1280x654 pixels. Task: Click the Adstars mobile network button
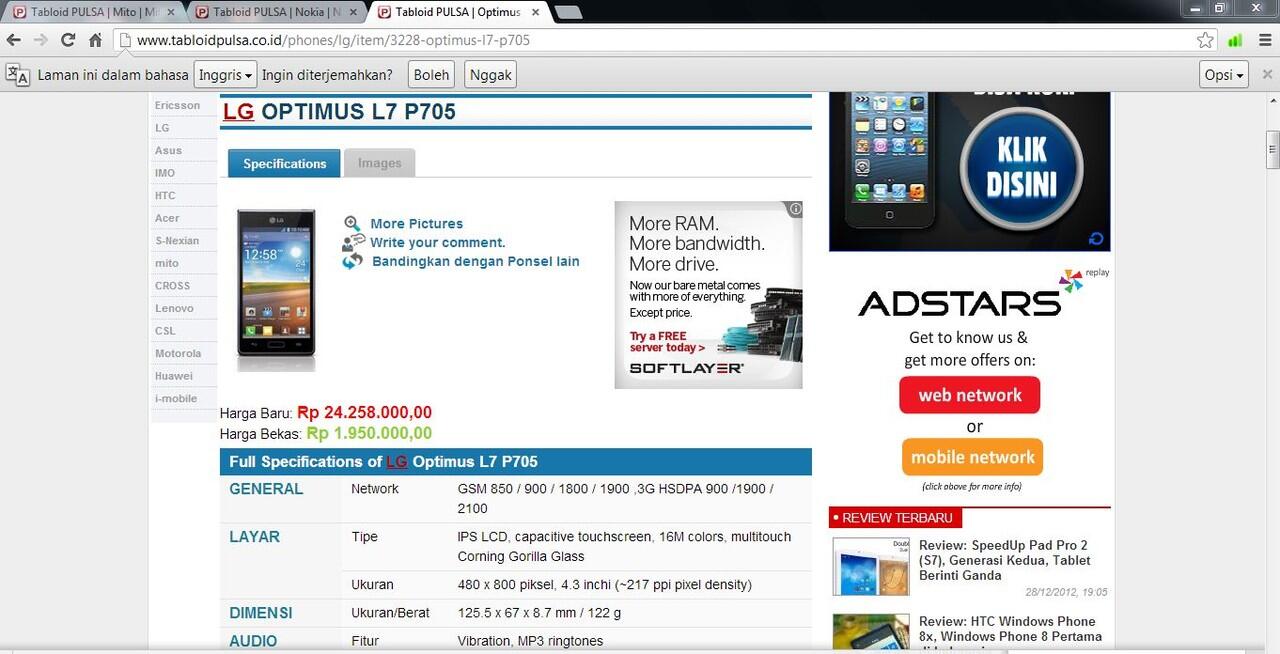tap(972, 457)
